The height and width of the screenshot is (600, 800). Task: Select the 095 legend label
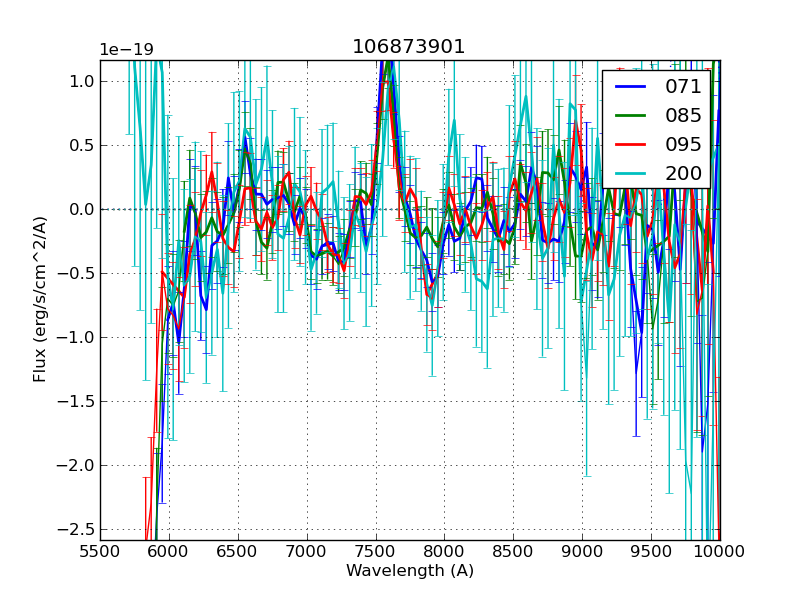[683, 144]
